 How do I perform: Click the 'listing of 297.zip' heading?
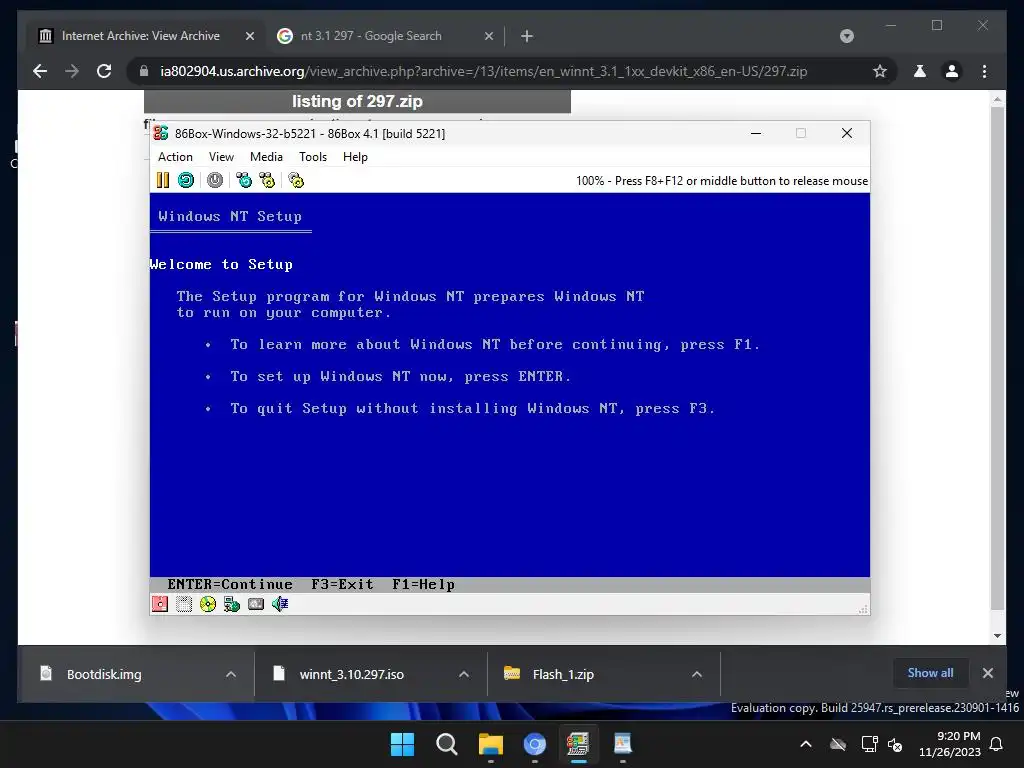pos(357,101)
